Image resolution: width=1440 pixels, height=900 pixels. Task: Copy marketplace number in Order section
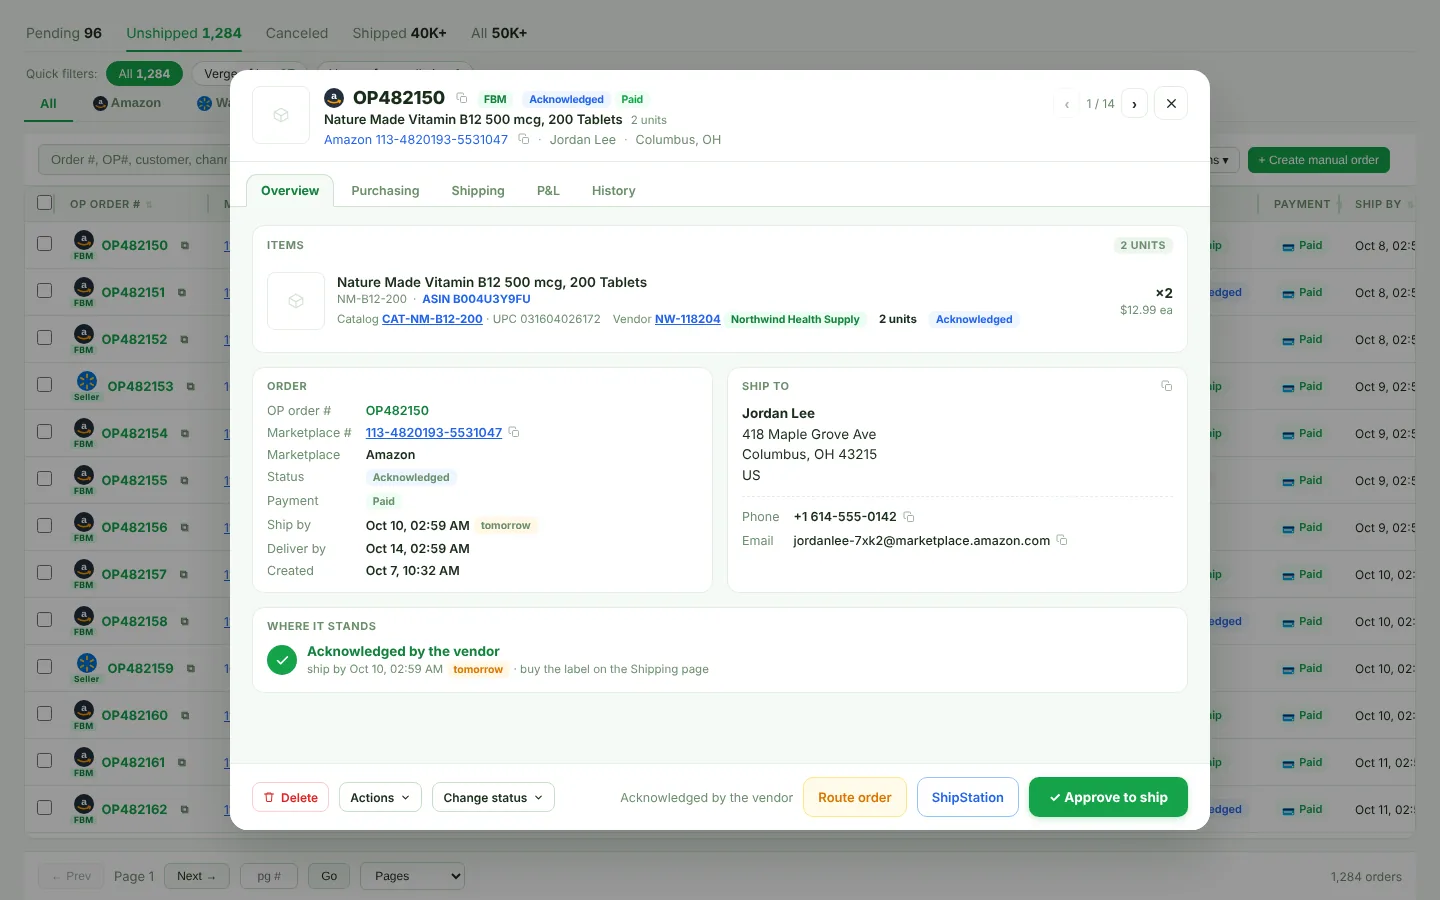(x=514, y=432)
